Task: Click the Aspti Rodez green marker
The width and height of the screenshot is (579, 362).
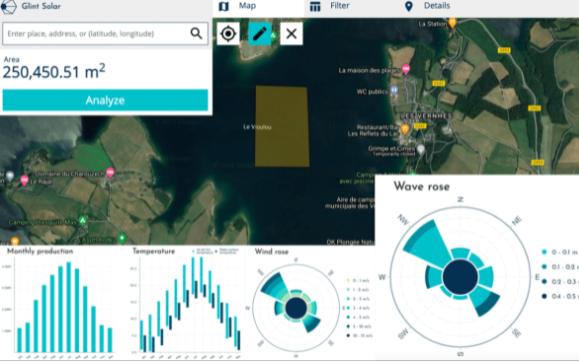Action: [x=122, y=238]
